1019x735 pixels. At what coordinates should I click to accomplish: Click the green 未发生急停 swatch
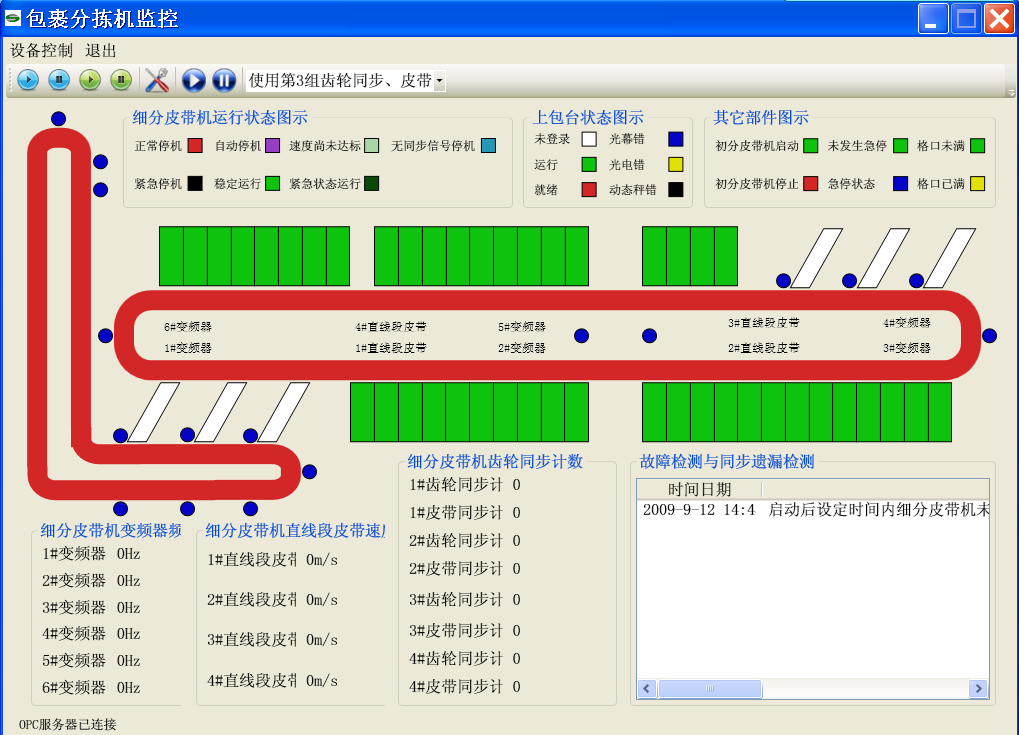tap(900, 146)
